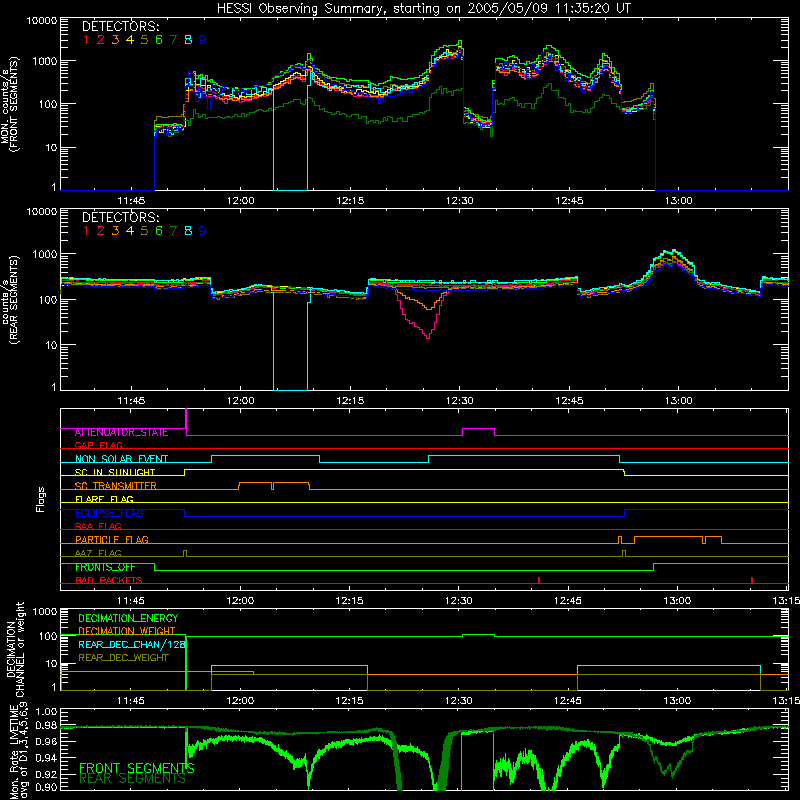Click '12:30' tick under front segments plot
Image resolution: width=800 pixels, height=800 pixels.
pos(460,201)
